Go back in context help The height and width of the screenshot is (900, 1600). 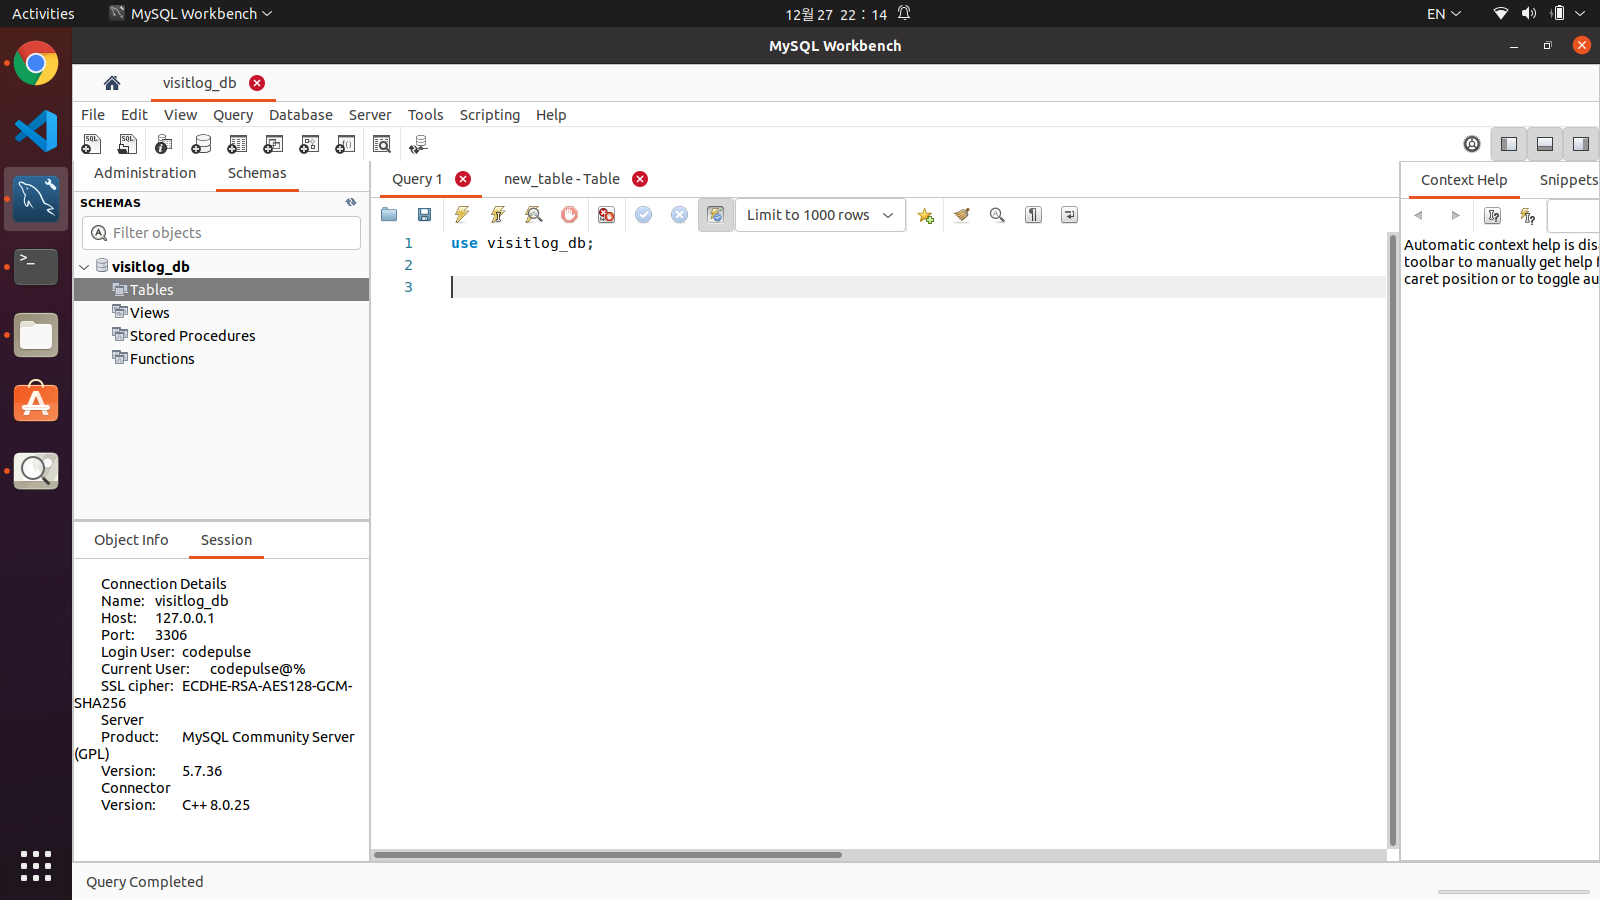pyautogui.click(x=1418, y=216)
